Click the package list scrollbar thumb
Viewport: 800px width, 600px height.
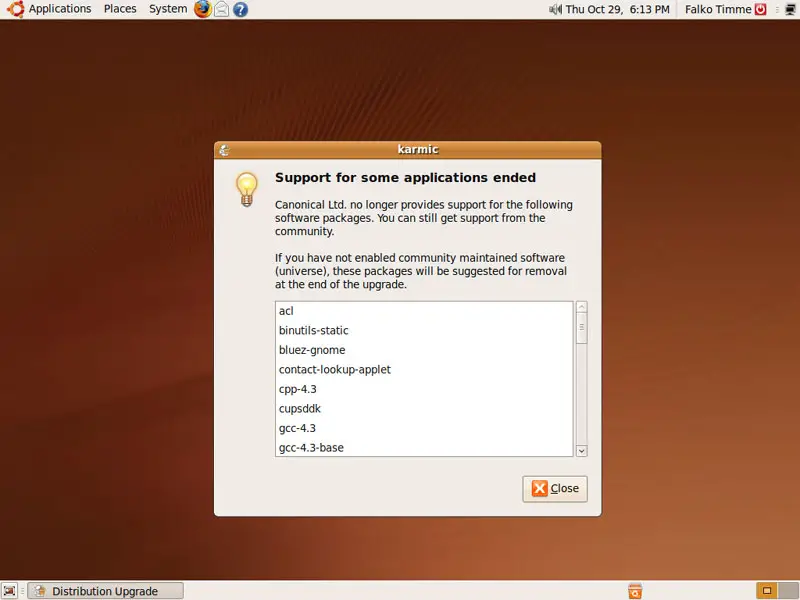pyautogui.click(x=582, y=328)
